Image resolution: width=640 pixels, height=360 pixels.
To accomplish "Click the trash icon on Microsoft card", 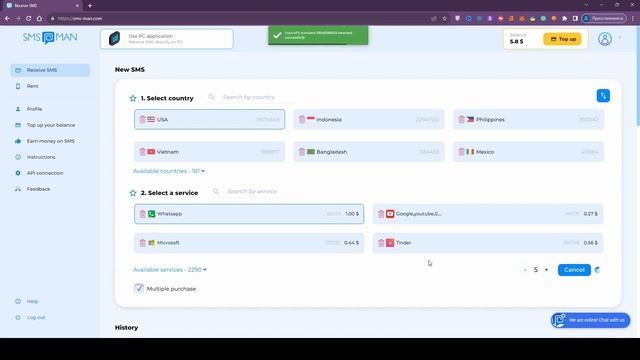I will 142,243.
